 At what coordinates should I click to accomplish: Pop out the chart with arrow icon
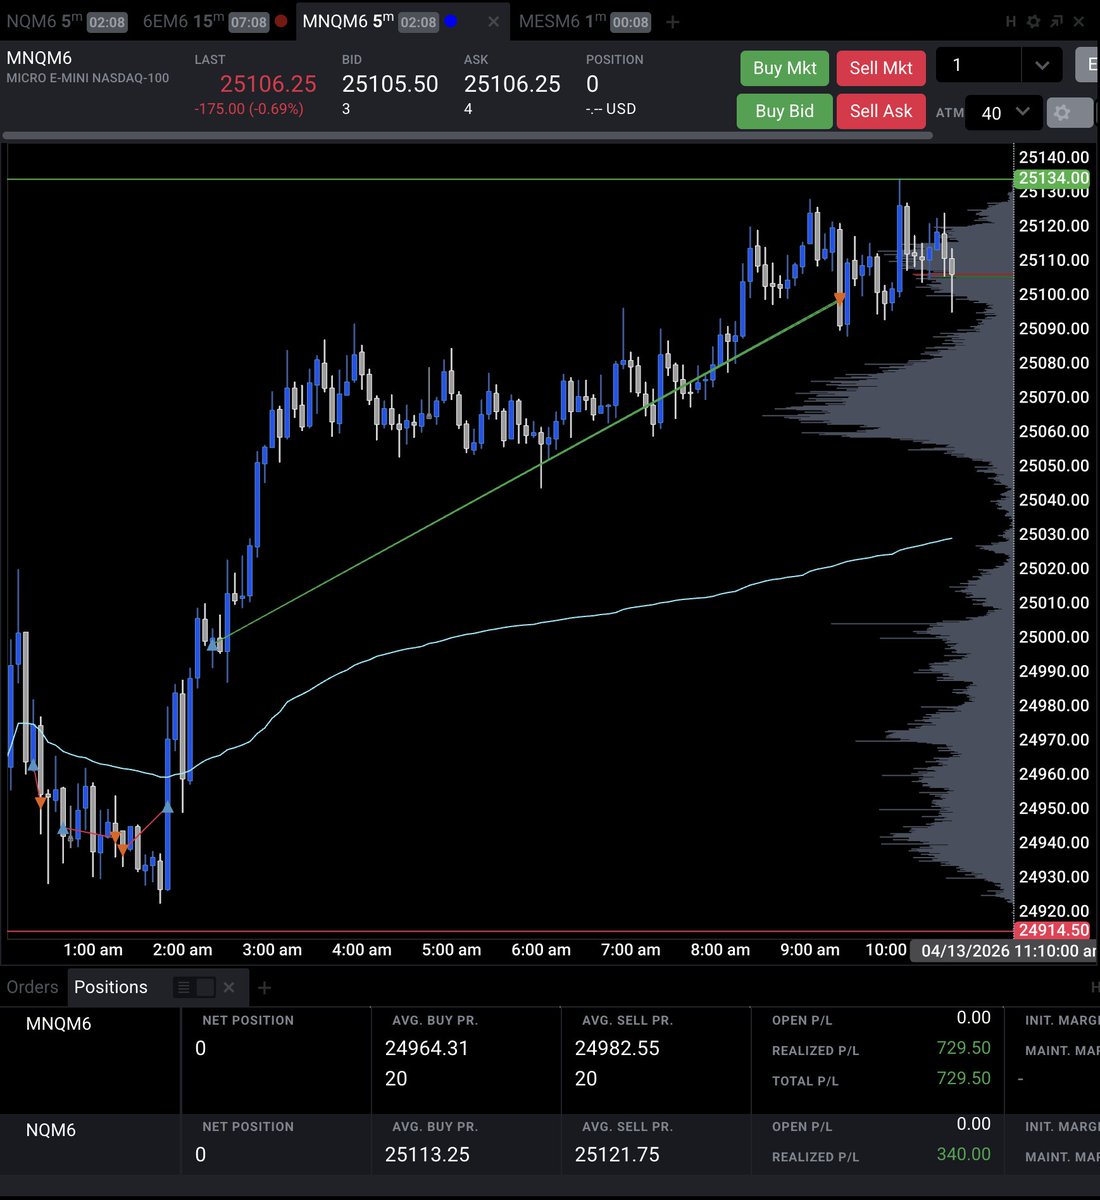(x=1055, y=21)
